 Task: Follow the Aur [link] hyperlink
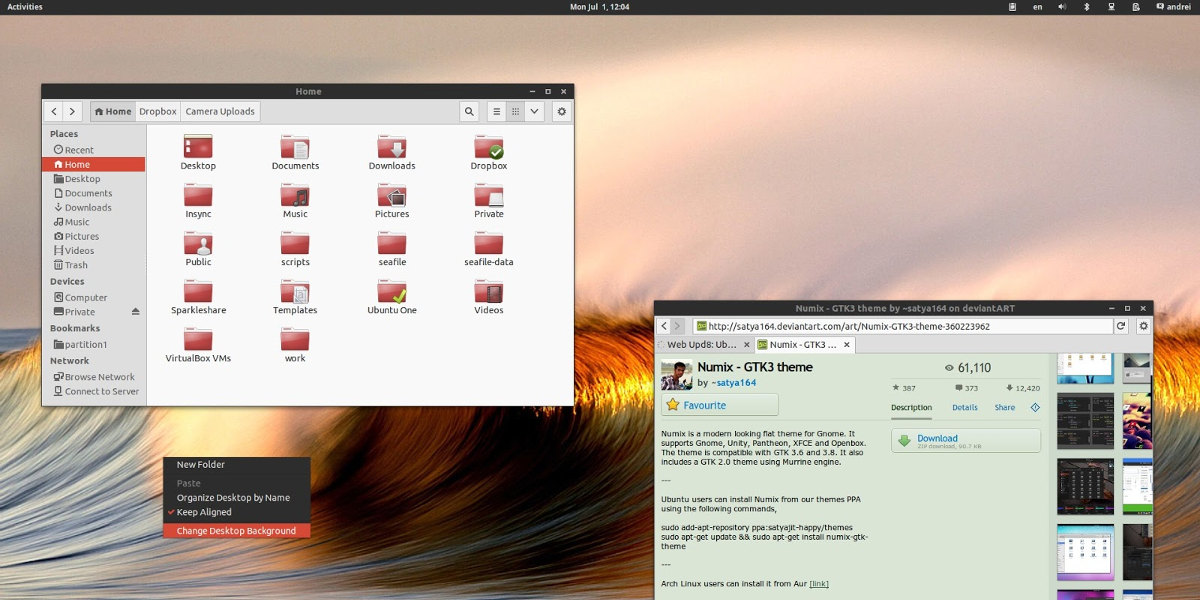coord(819,584)
